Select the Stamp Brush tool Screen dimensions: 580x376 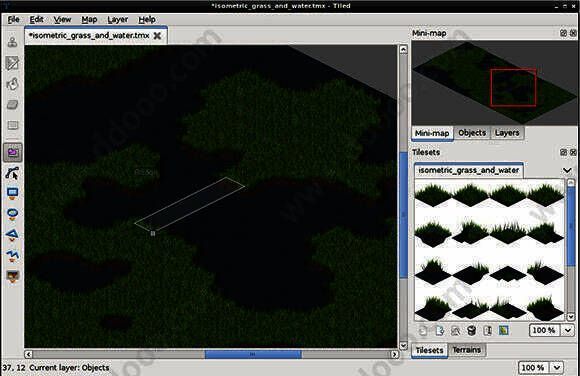click(13, 42)
